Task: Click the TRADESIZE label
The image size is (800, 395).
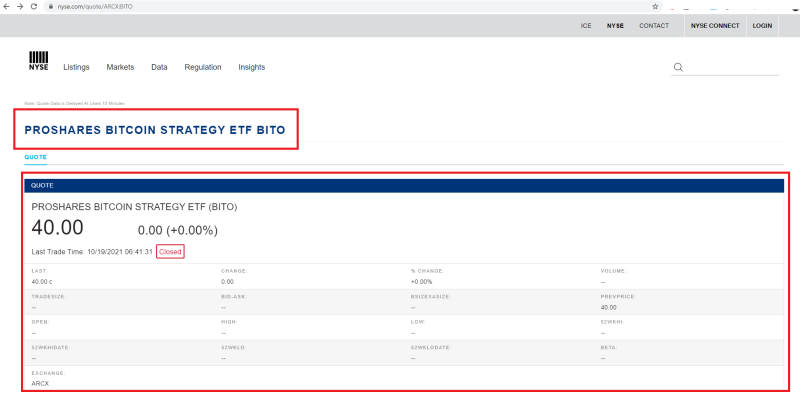Action: coord(49,297)
